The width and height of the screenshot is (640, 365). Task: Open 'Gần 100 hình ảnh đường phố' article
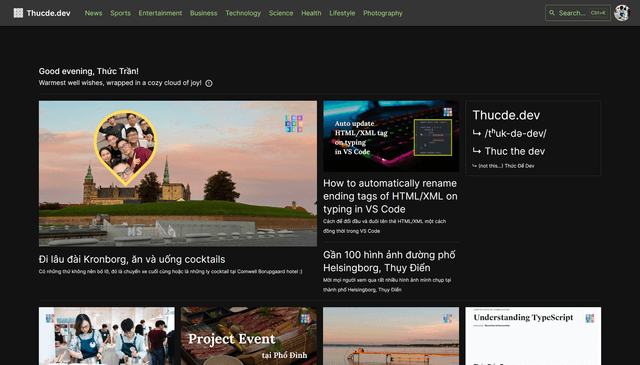[389, 261]
